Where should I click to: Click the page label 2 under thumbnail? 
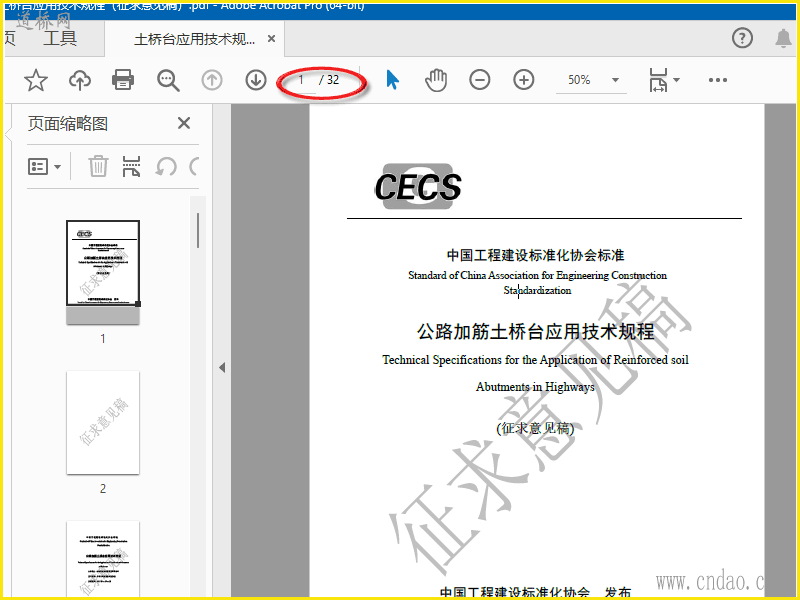click(103, 488)
